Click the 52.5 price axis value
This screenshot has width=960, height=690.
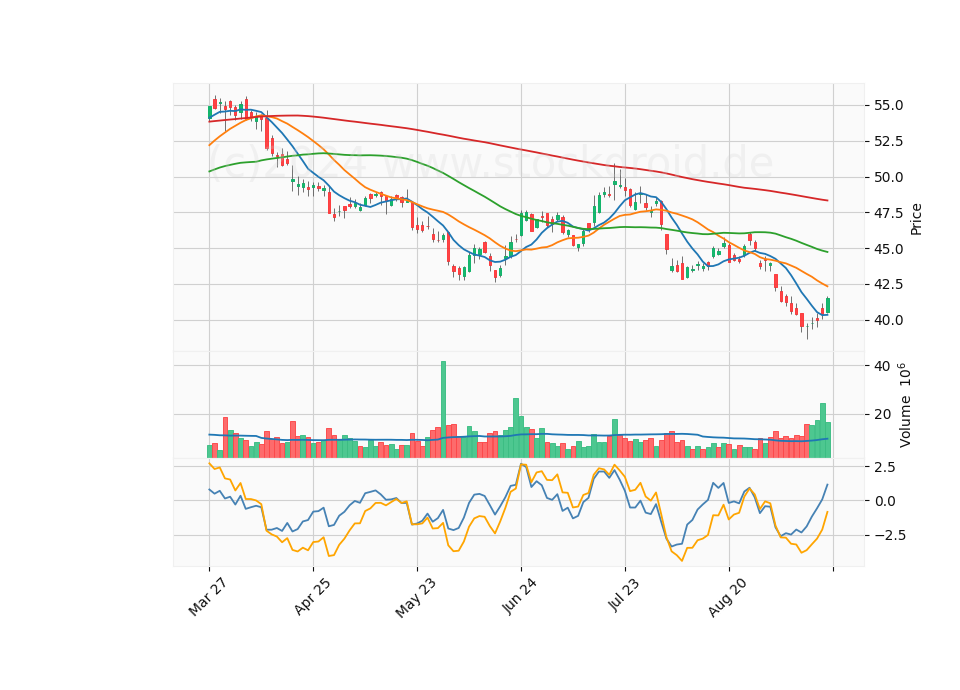pyautogui.click(x=887, y=141)
